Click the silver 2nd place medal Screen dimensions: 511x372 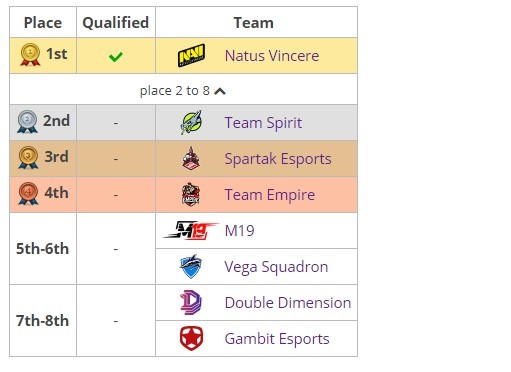[x=27, y=122]
